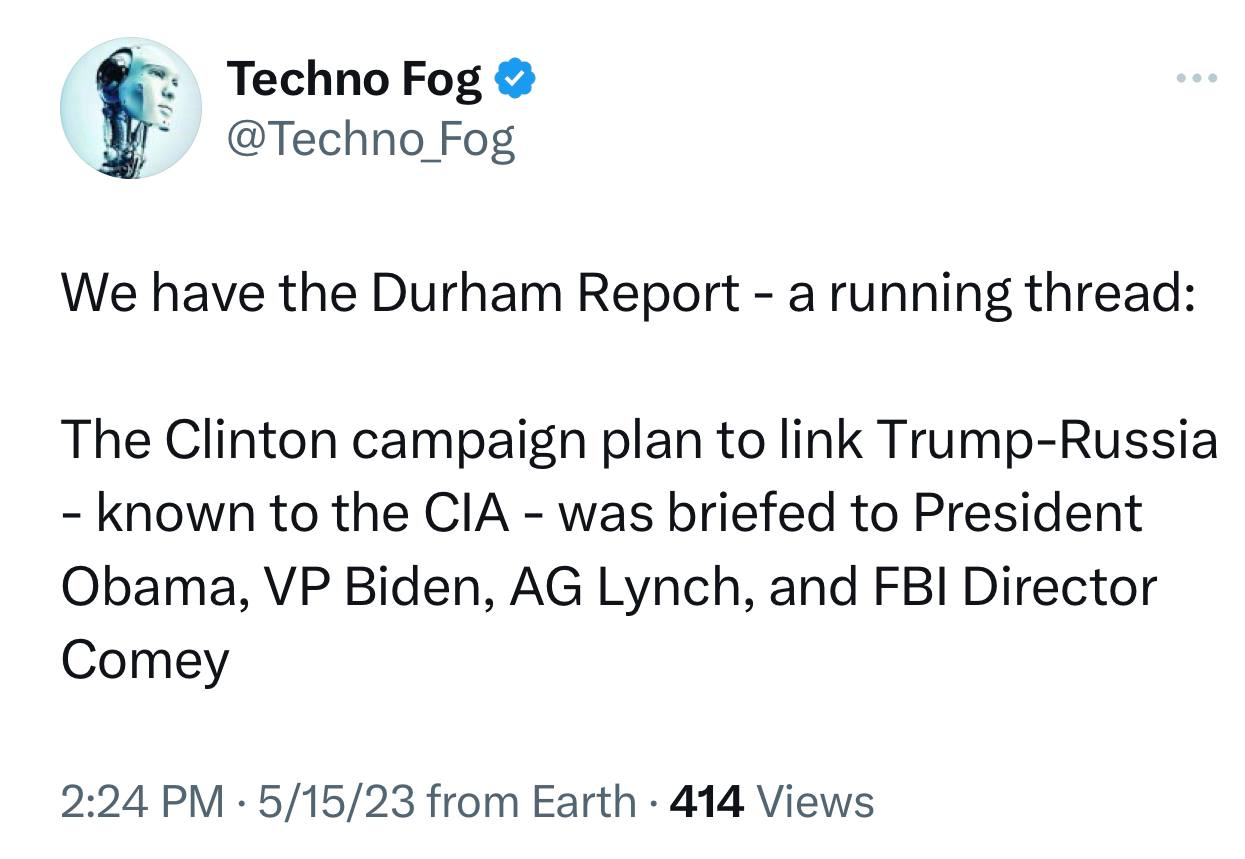This screenshot has height=859, width=1245.
Task: Open the Techno Fog profile avatar
Action: coord(130,110)
